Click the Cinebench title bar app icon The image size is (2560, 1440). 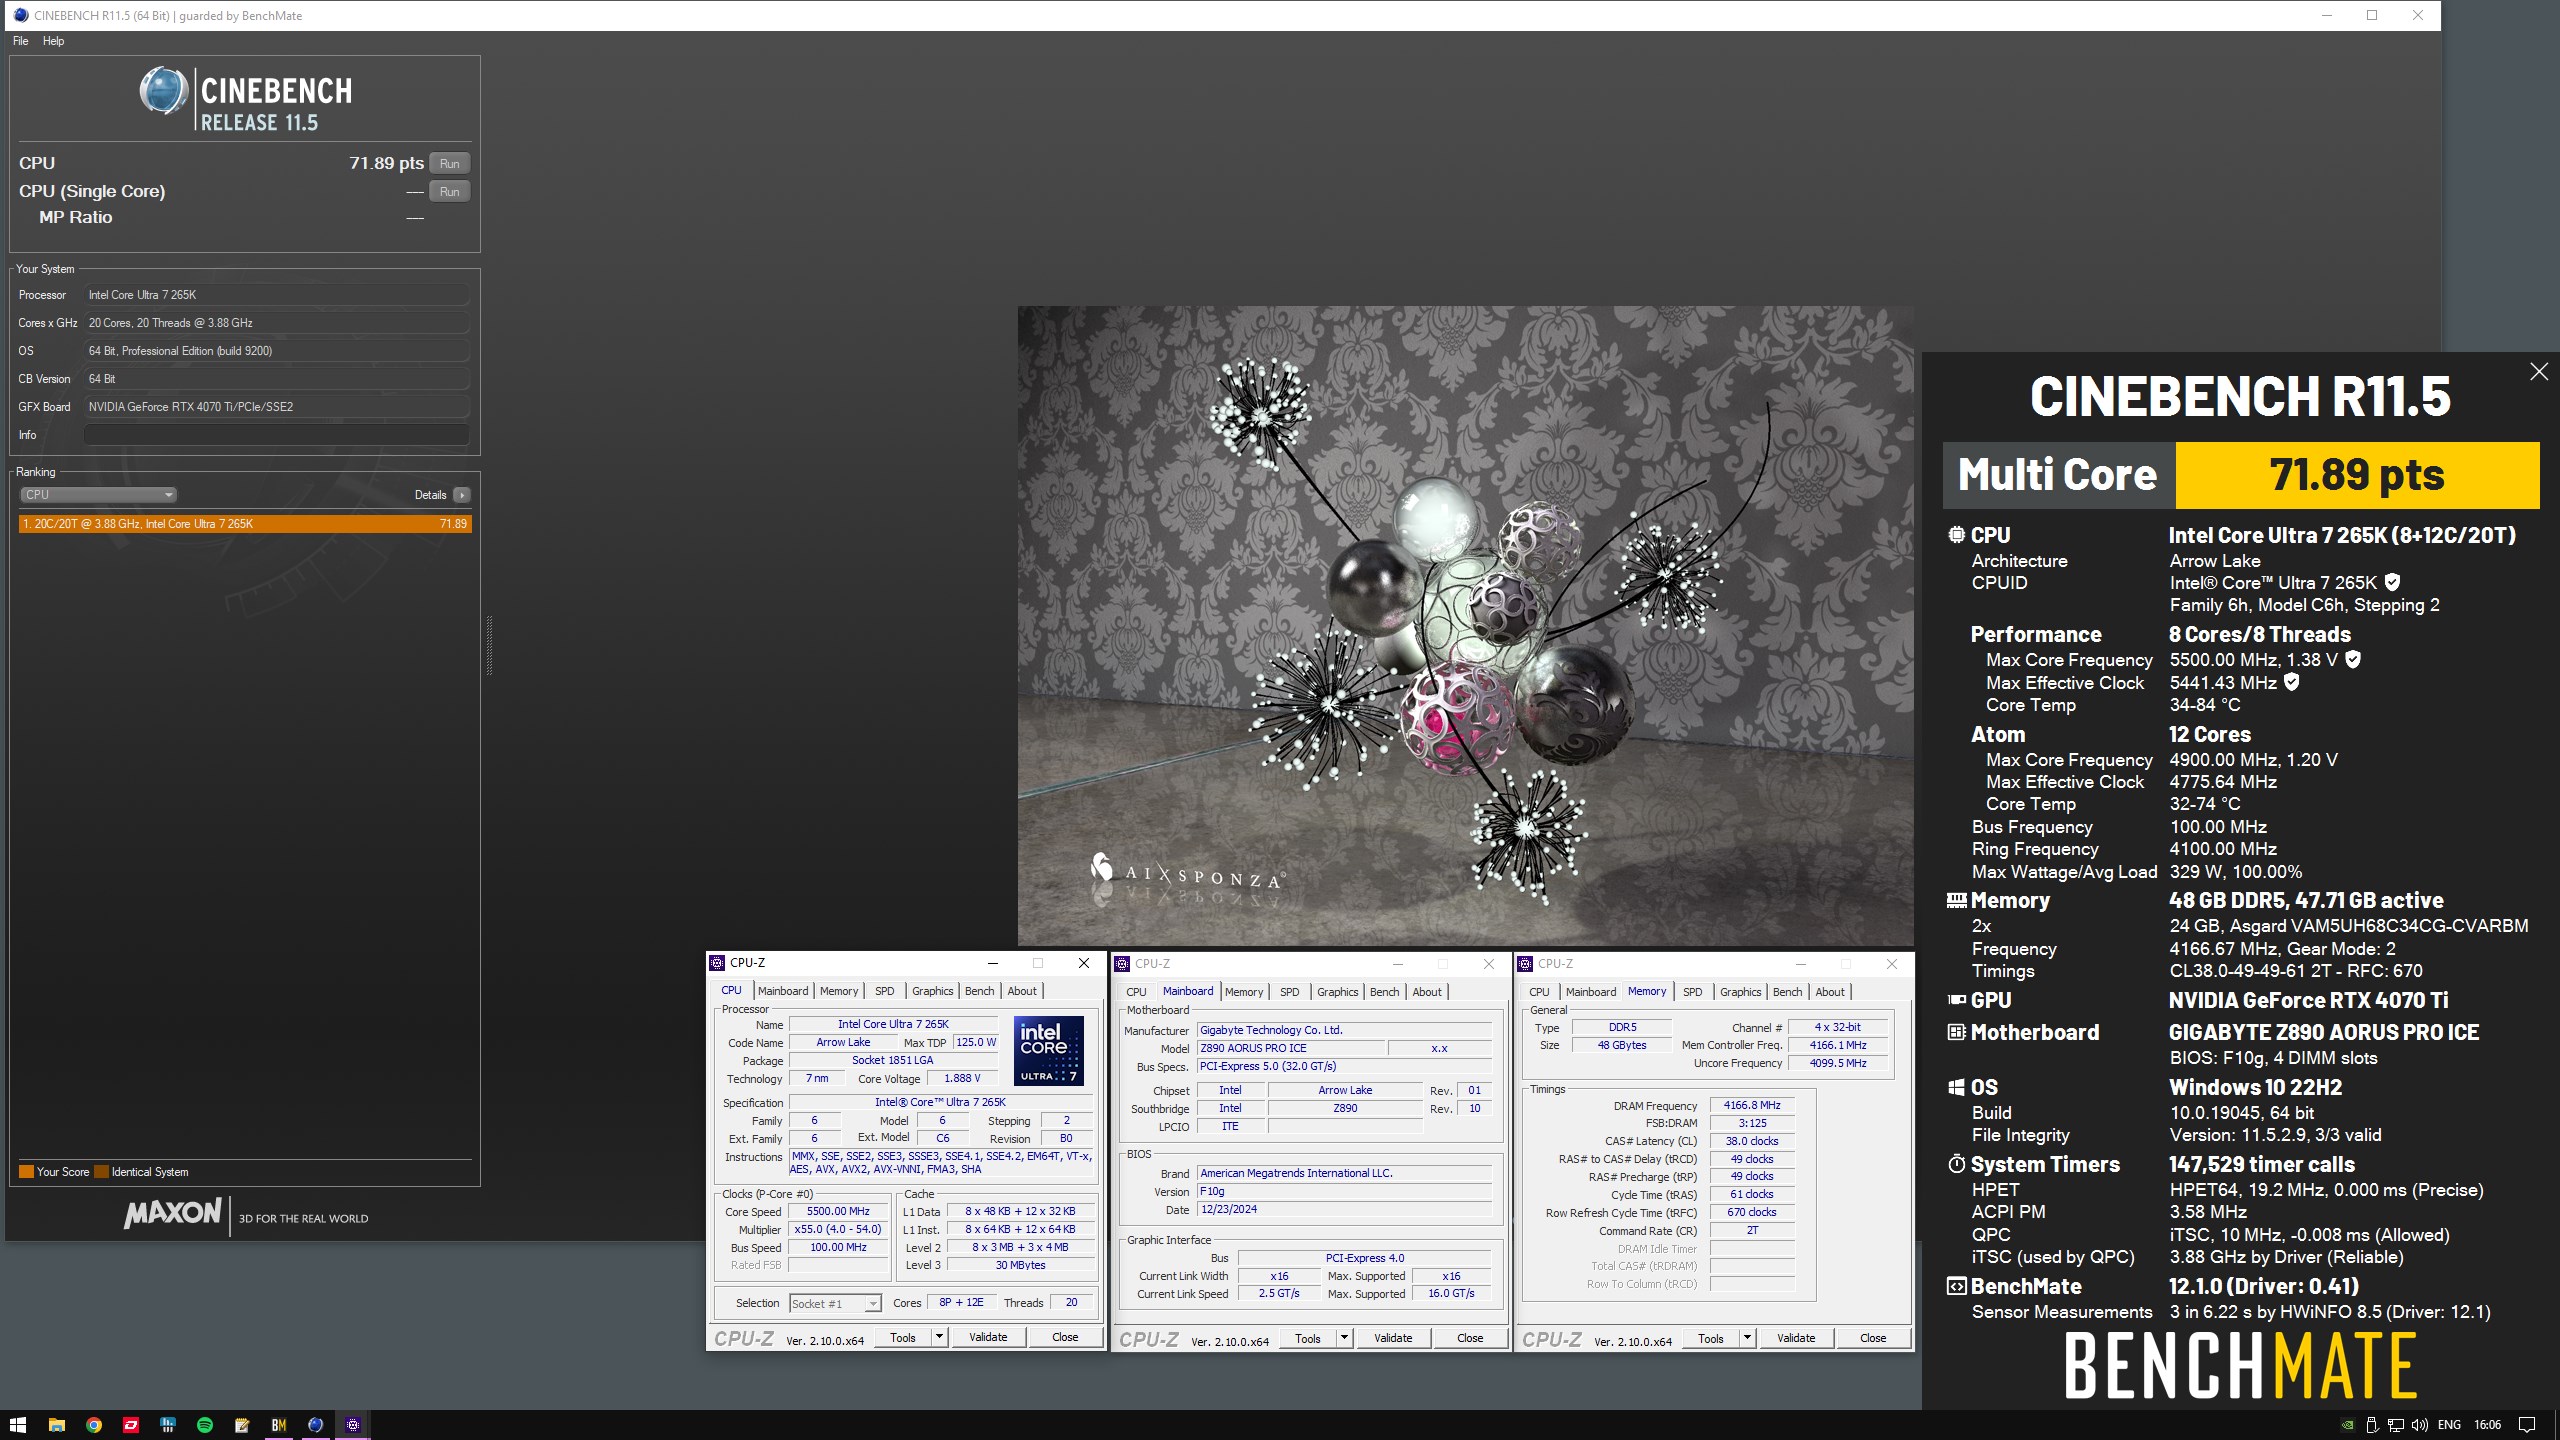coord(21,15)
